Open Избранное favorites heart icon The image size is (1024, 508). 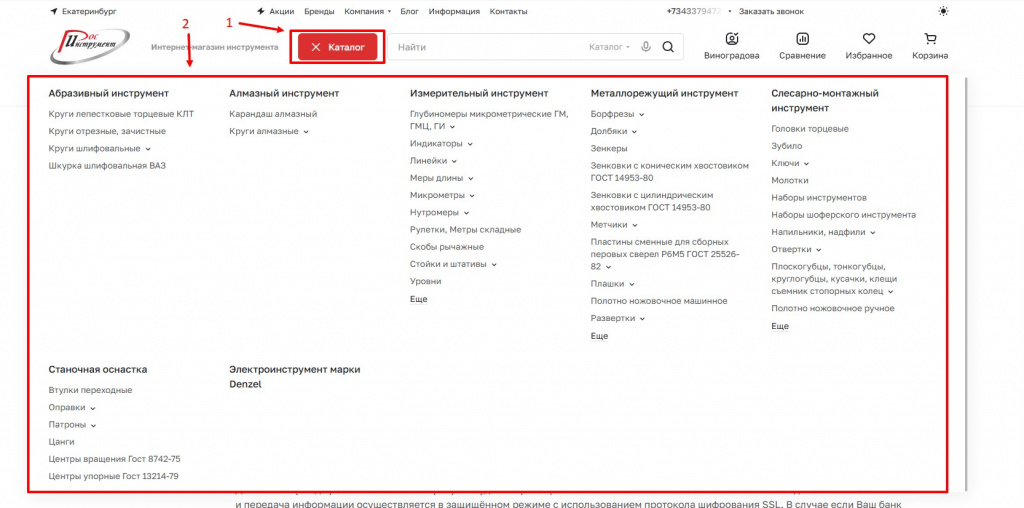(x=868, y=40)
